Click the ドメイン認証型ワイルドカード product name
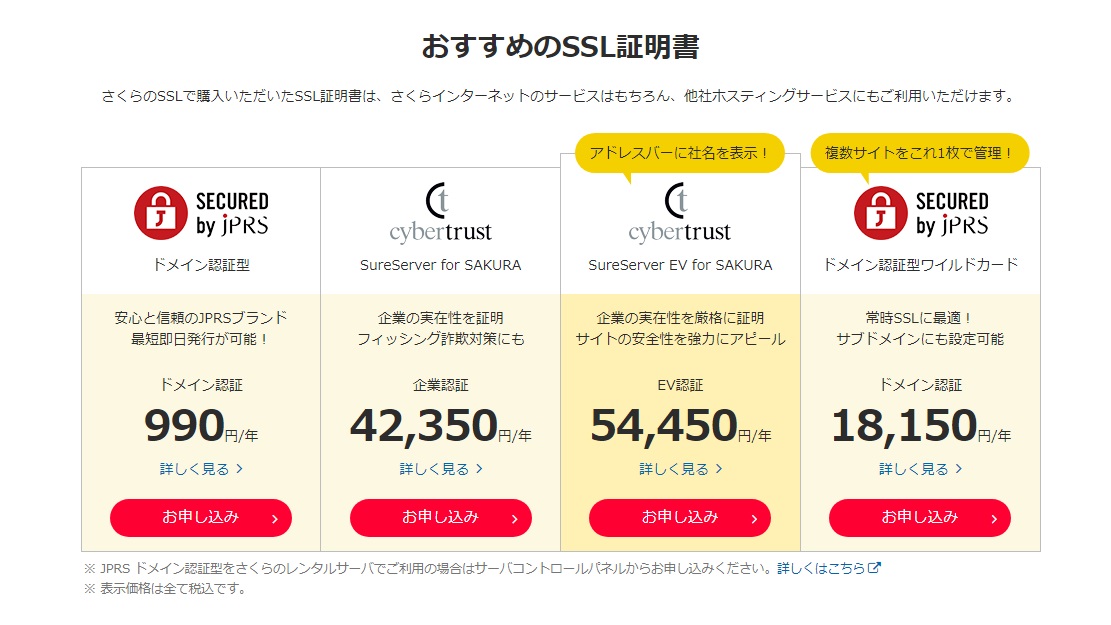The image size is (1111, 625). pyautogui.click(x=920, y=265)
